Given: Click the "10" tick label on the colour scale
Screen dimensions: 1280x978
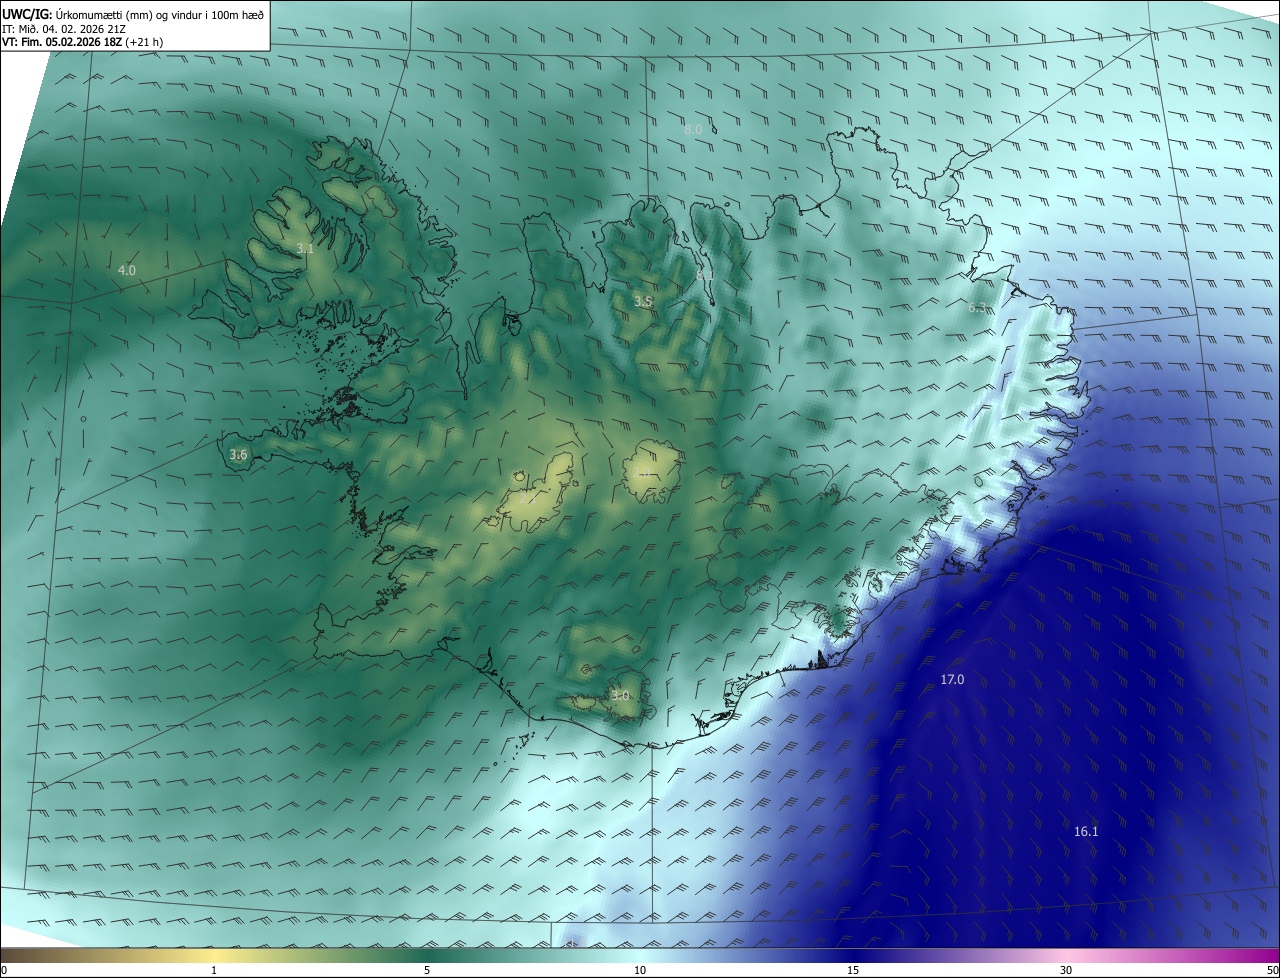Looking at the screenshot, I should coord(640,971).
